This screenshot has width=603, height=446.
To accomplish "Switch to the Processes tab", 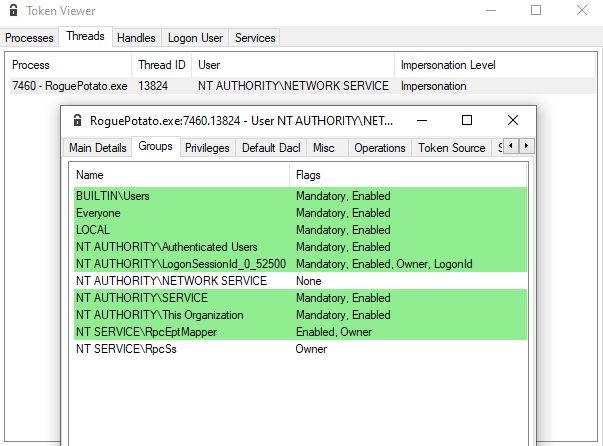I will (29, 37).
